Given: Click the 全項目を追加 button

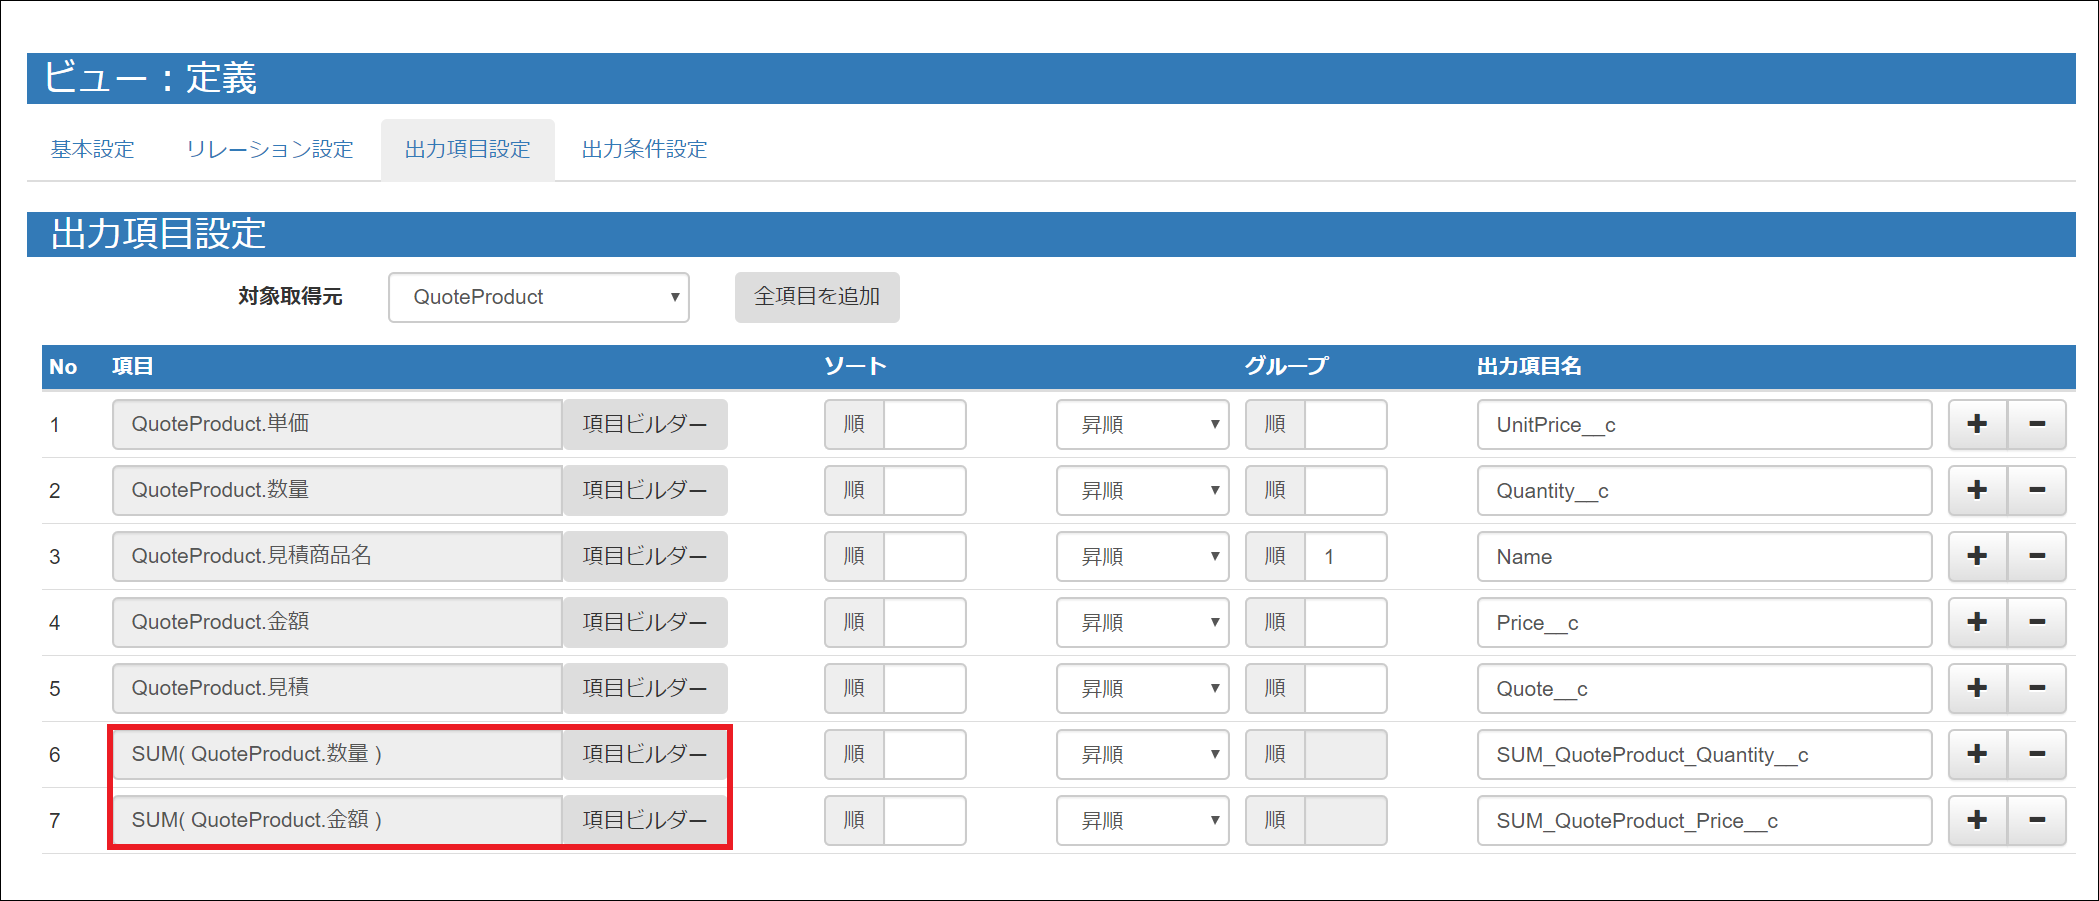Looking at the screenshot, I should (816, 297).
